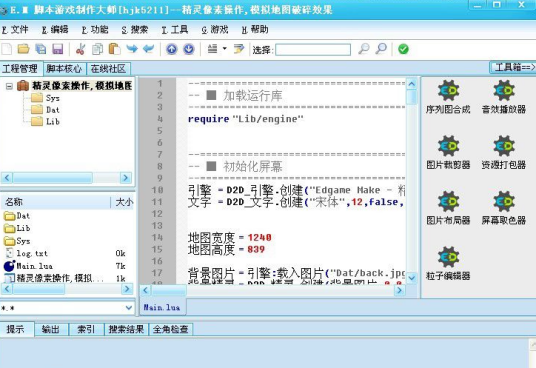Click the 选择 input field

(x=313, y=50)
